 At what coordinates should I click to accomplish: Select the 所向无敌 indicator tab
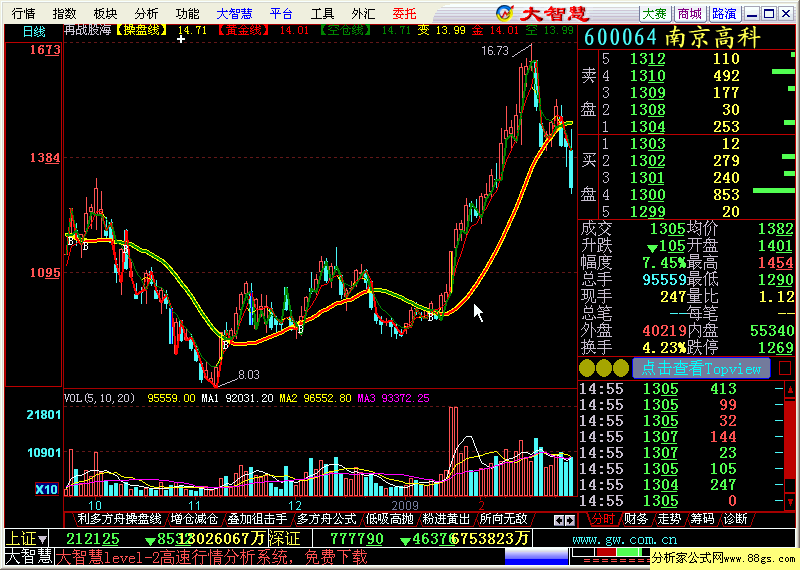tap(503, 519)
